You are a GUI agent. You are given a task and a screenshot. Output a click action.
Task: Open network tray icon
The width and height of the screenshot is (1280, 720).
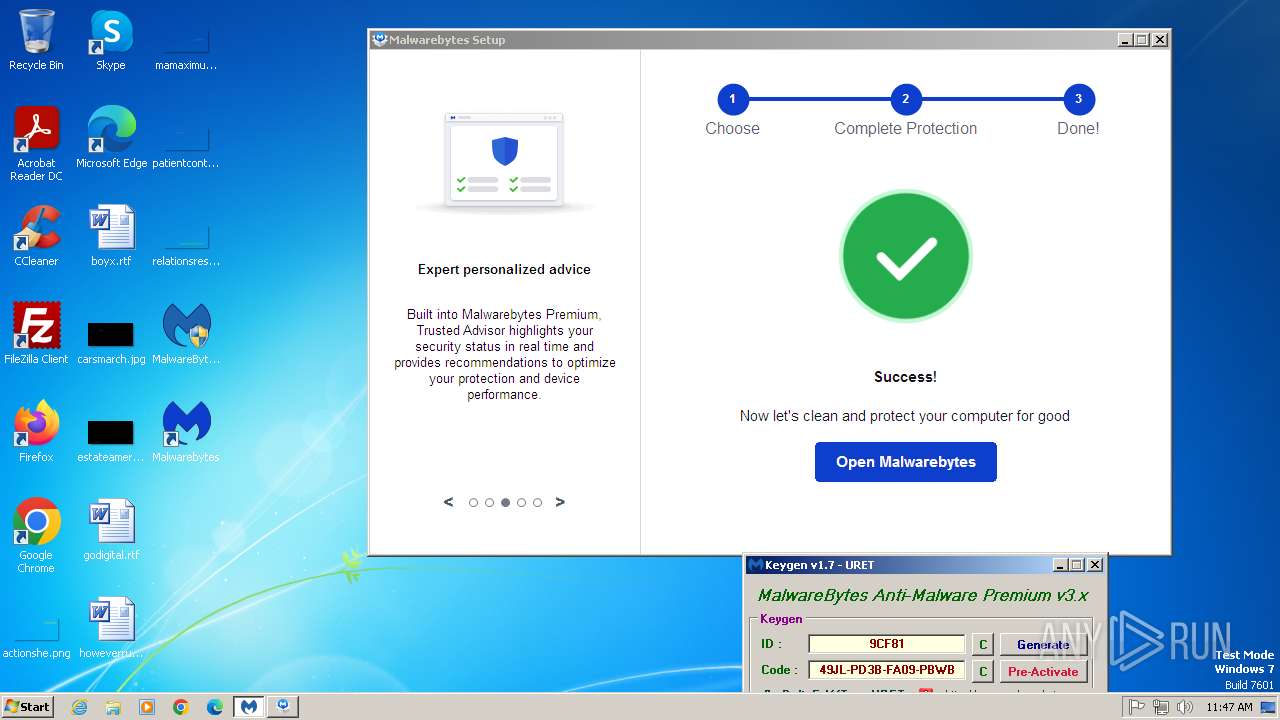tap(1161, 707)
